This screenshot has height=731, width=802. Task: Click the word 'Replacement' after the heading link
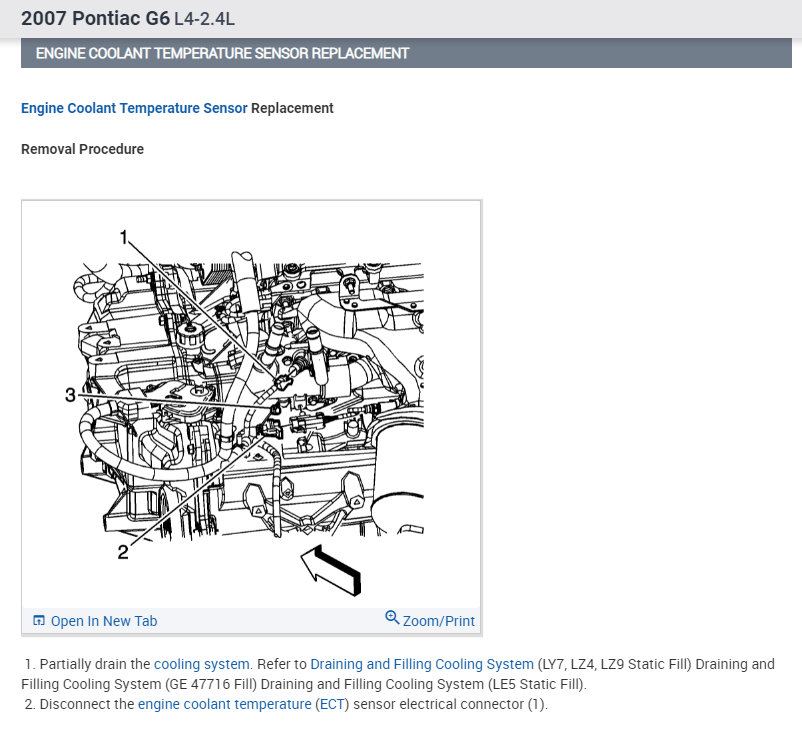click(x=292, y=108)
